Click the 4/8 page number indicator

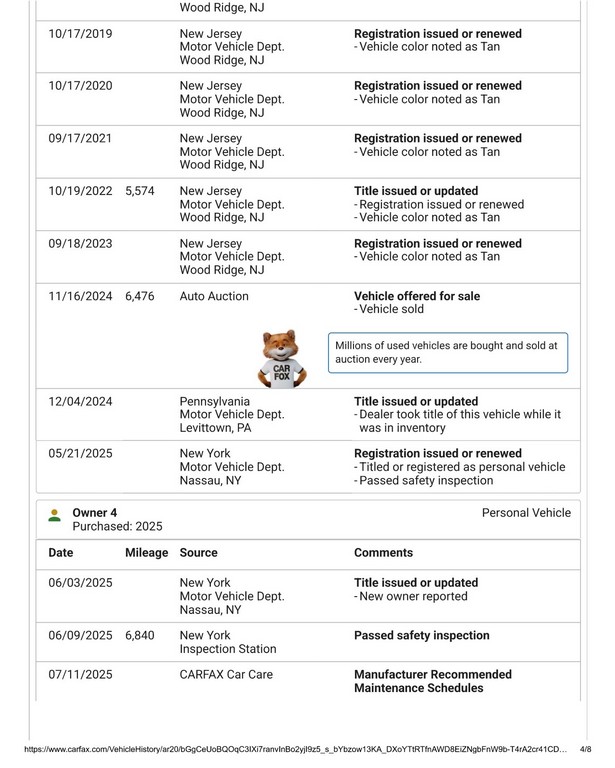click(x=585, y=747)
